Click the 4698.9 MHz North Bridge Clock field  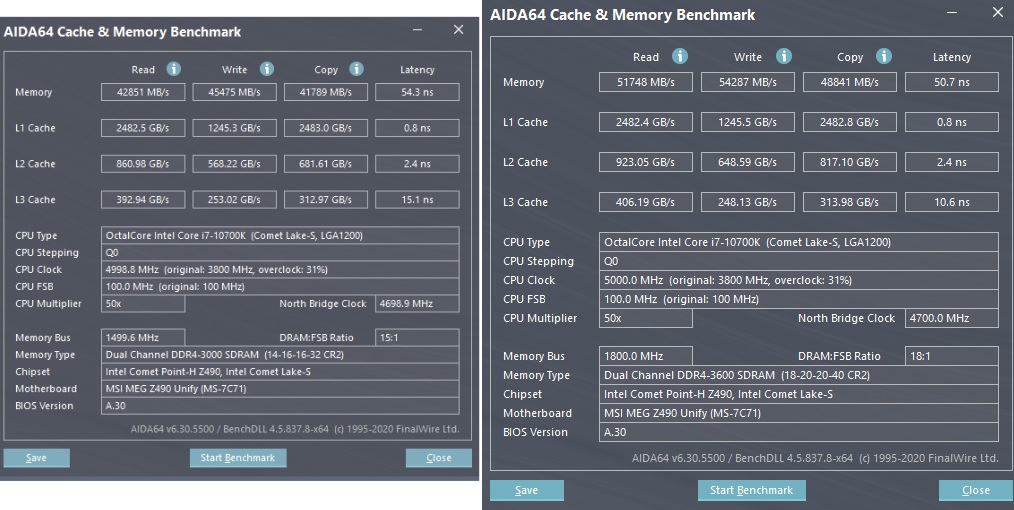[417, 303]
